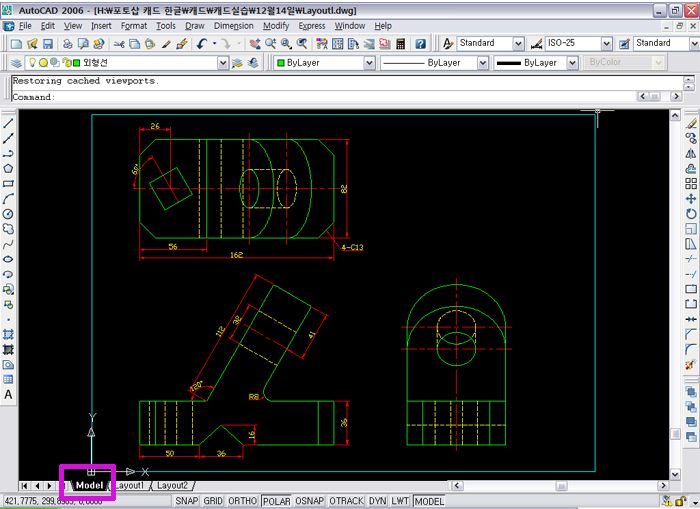Toggle MODEL space button
Image resolution: width=700 pixels, height=509 pixels.
[429, 501]
